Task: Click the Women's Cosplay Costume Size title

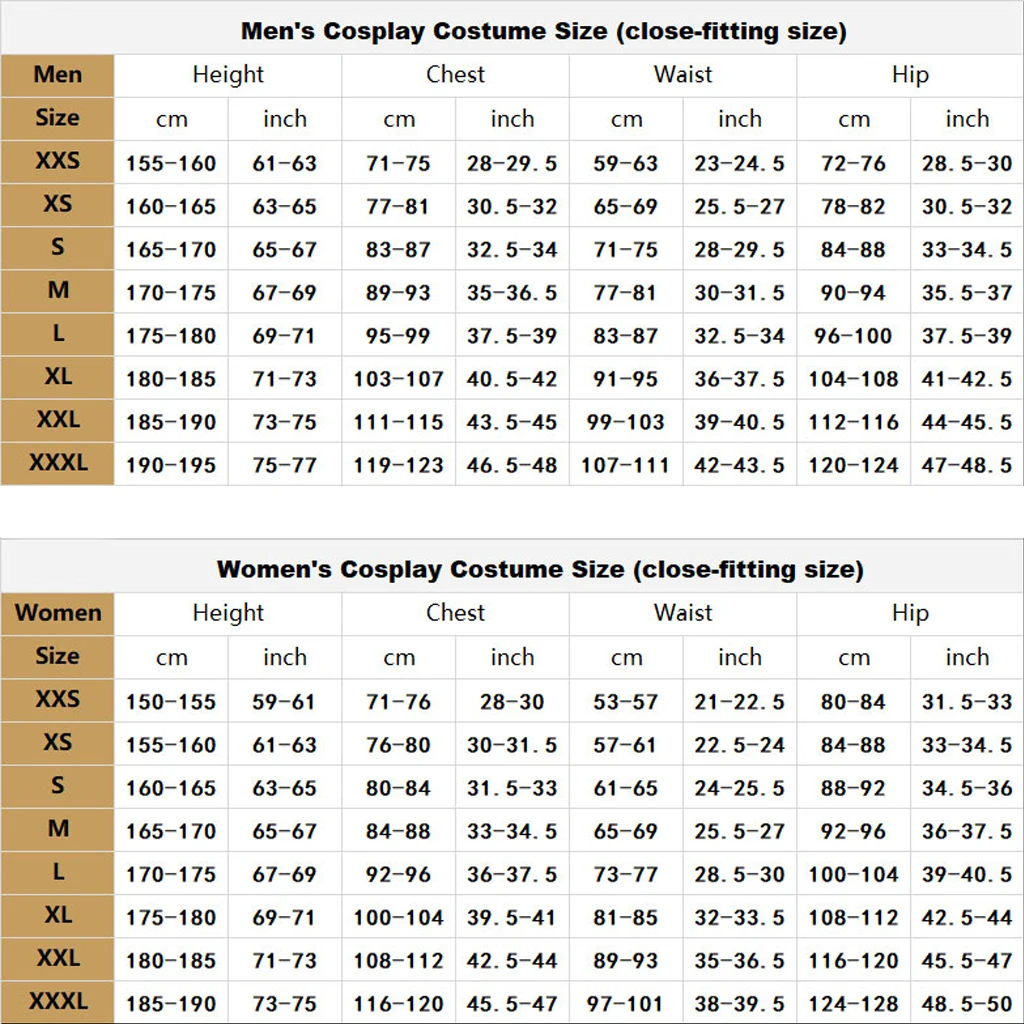Action: (540, 569)
